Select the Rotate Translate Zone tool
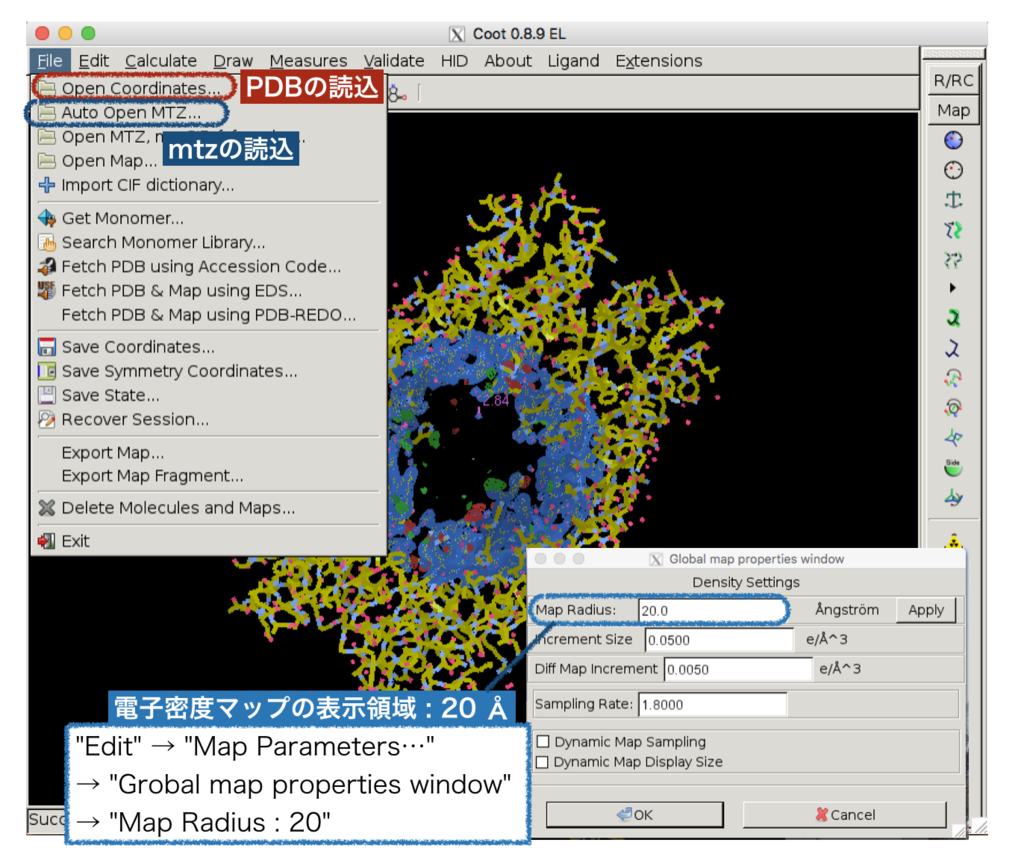Screen dimensions: 1024x863 [953, 260]
